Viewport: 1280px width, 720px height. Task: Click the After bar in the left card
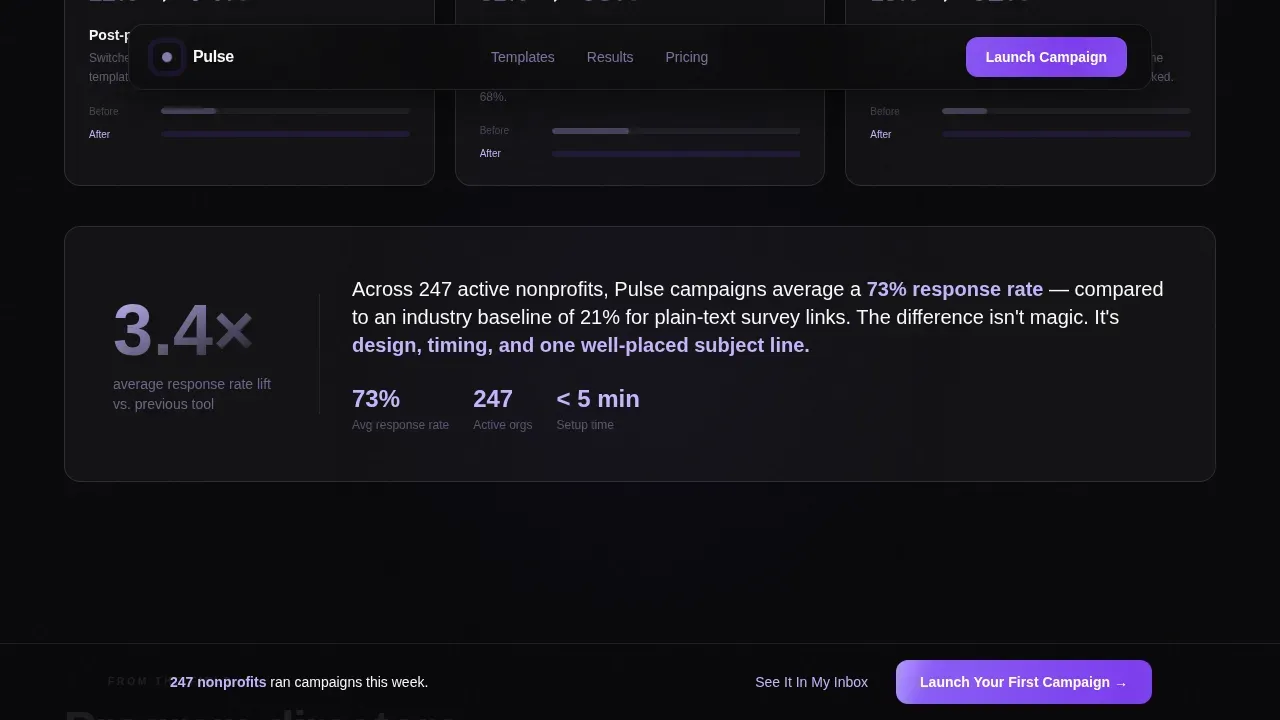click(x=285, y=134)
